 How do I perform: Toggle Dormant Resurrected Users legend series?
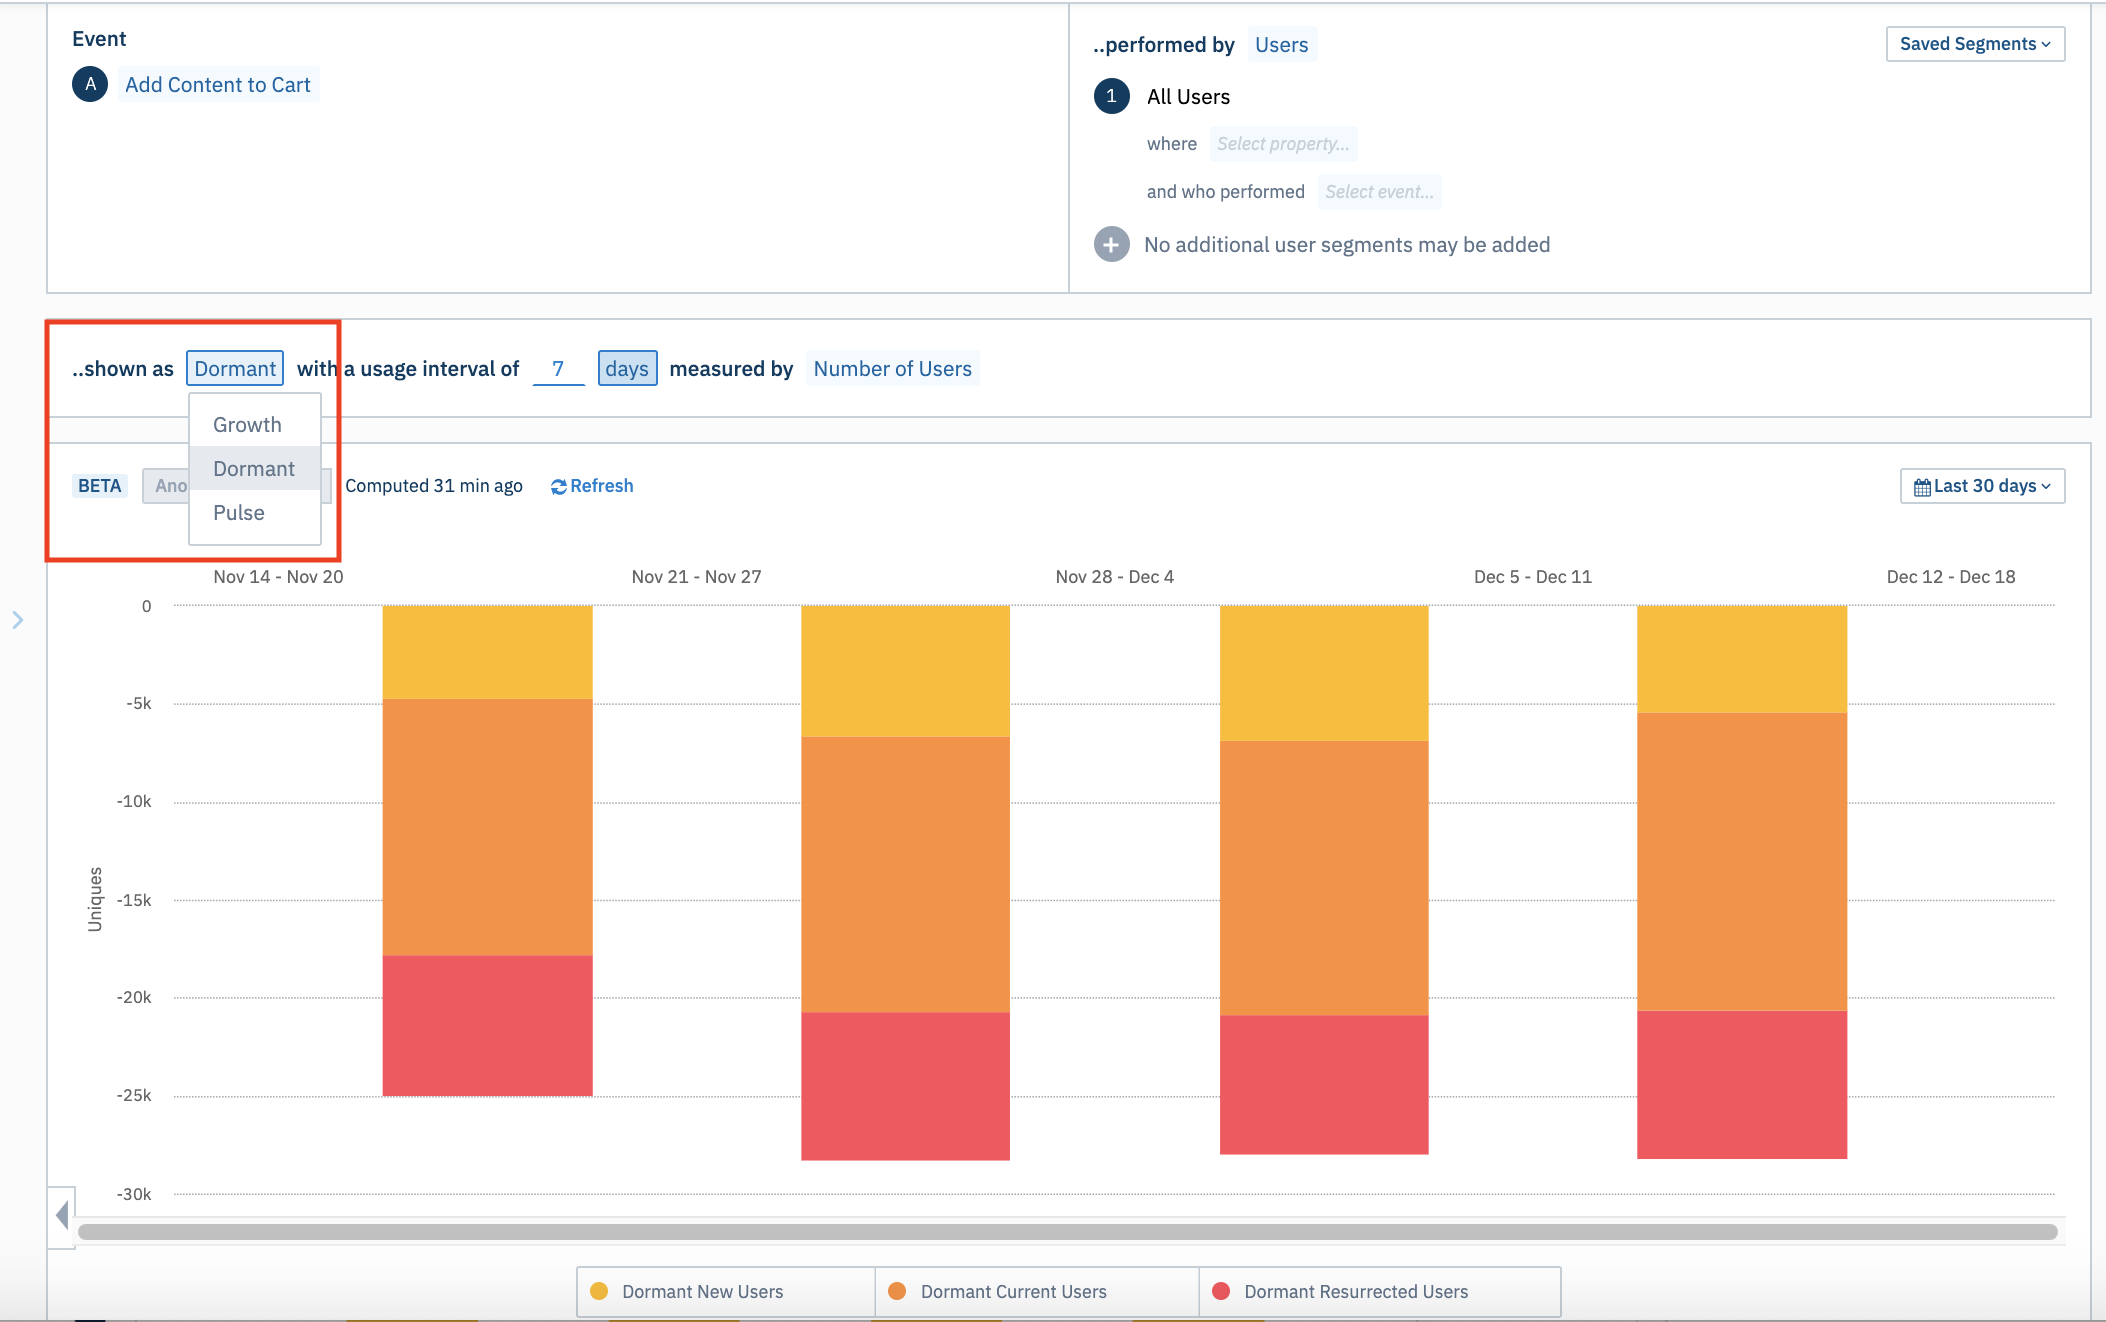[1355, 1292]
